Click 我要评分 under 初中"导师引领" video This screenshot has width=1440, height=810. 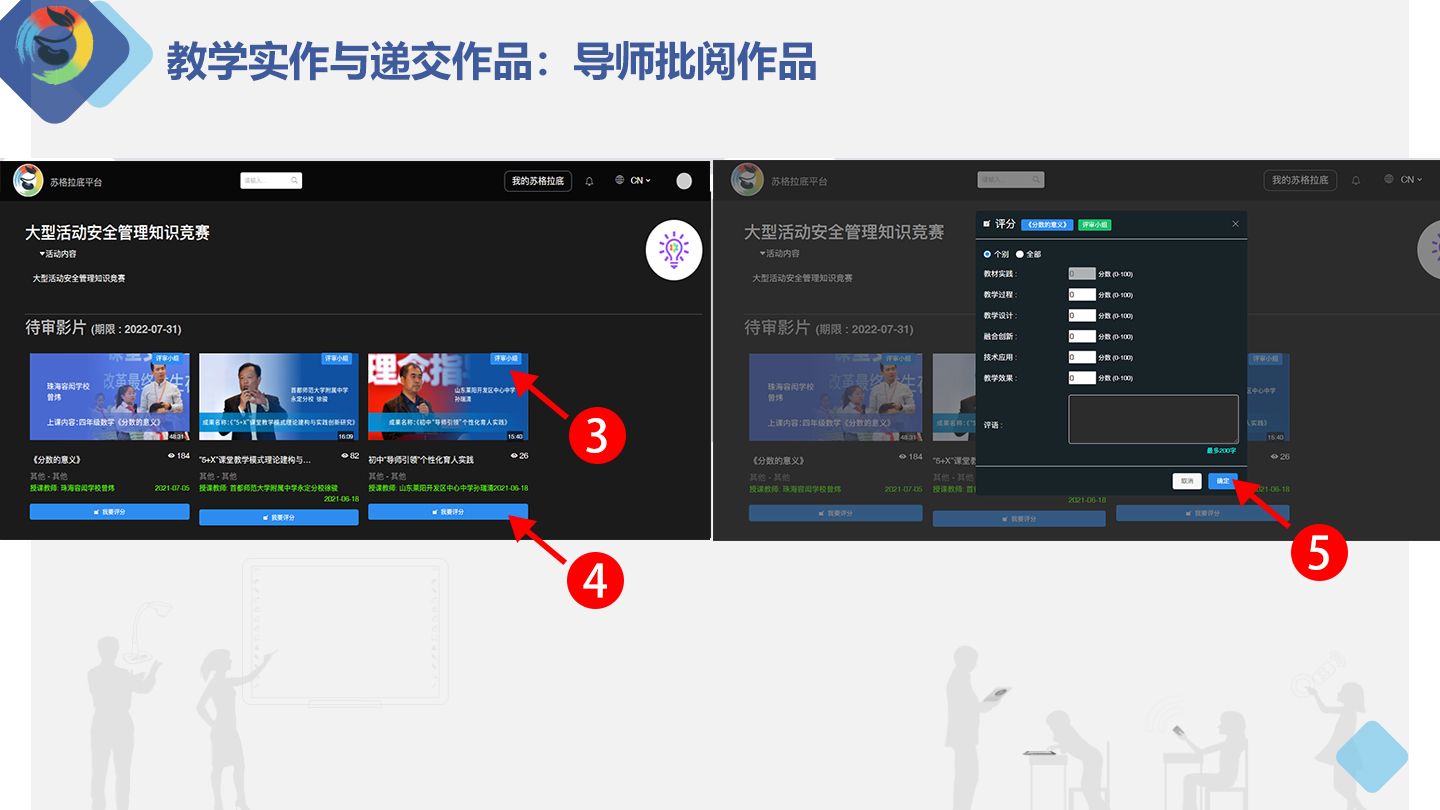(x=447, y=512)
